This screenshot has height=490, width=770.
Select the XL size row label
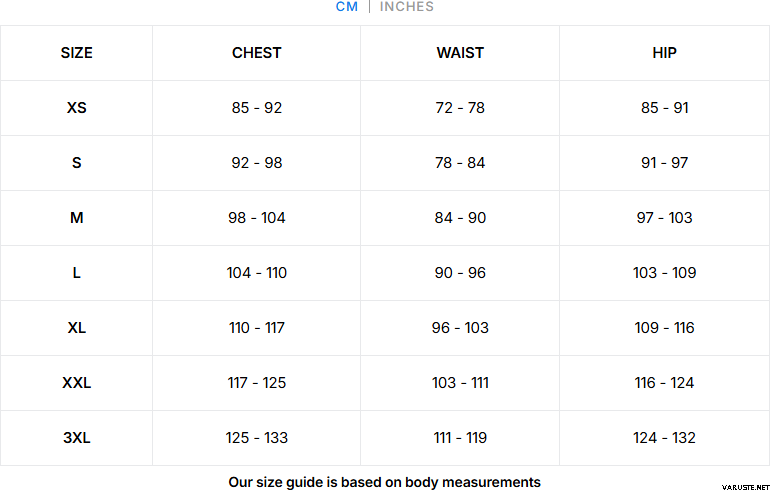pyautogui.click(x=76, y=328)
